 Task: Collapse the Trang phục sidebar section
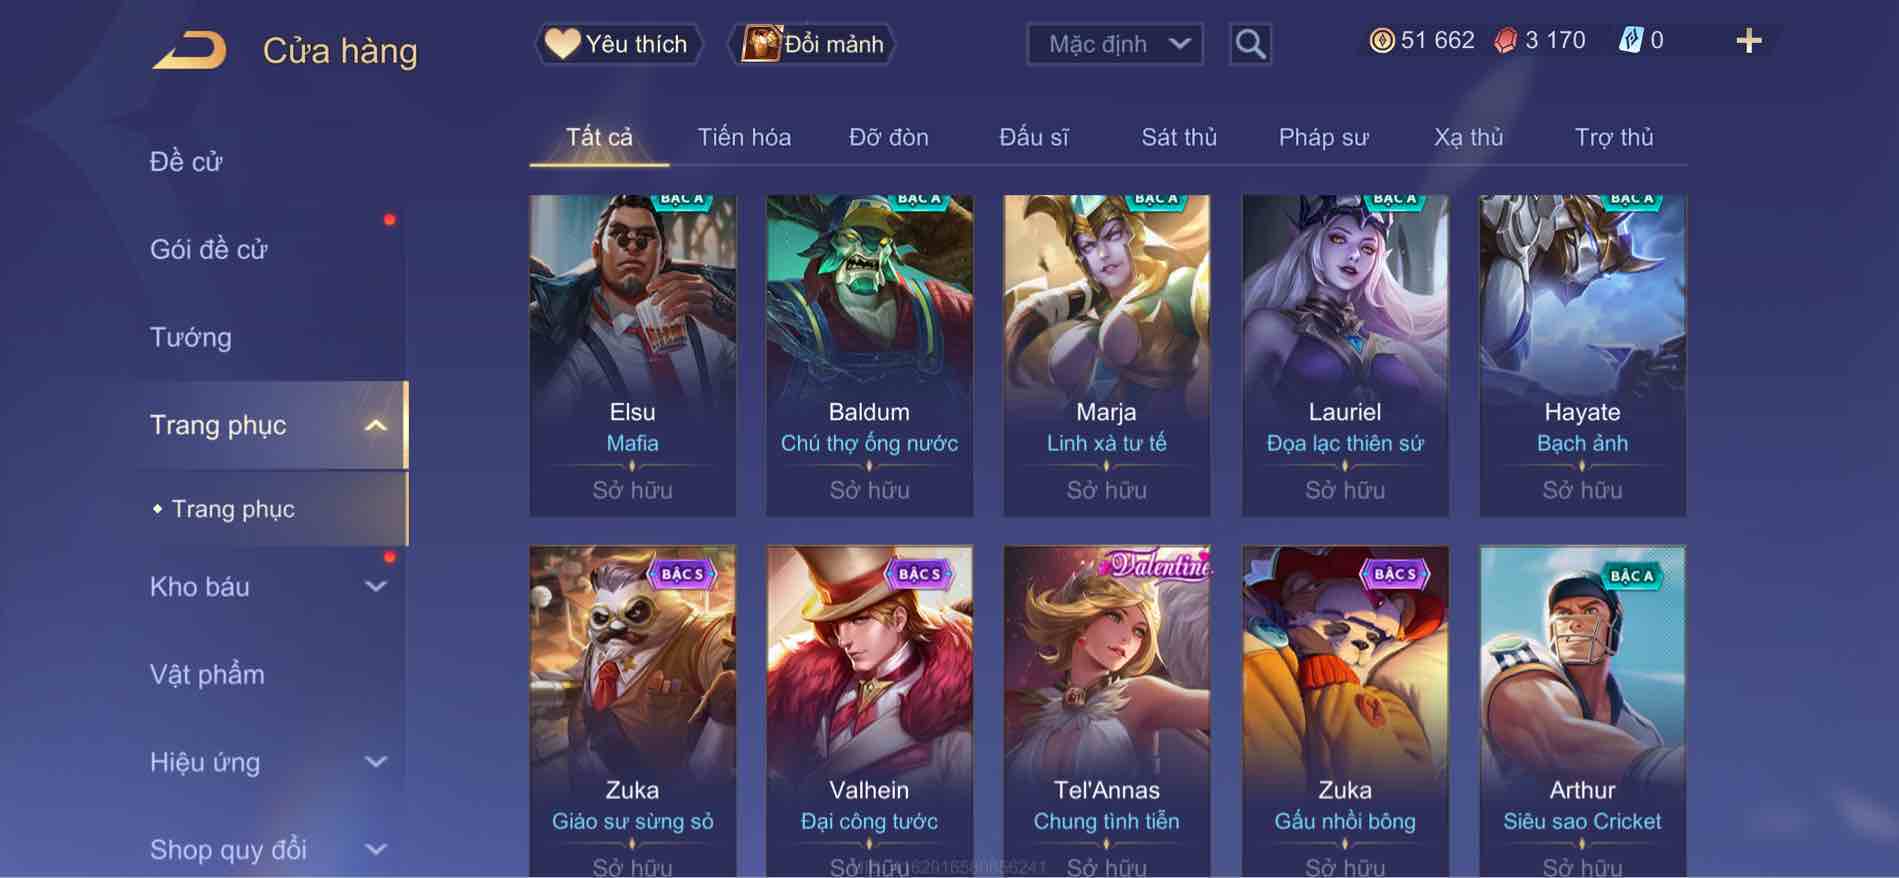(x=375, y=426)
